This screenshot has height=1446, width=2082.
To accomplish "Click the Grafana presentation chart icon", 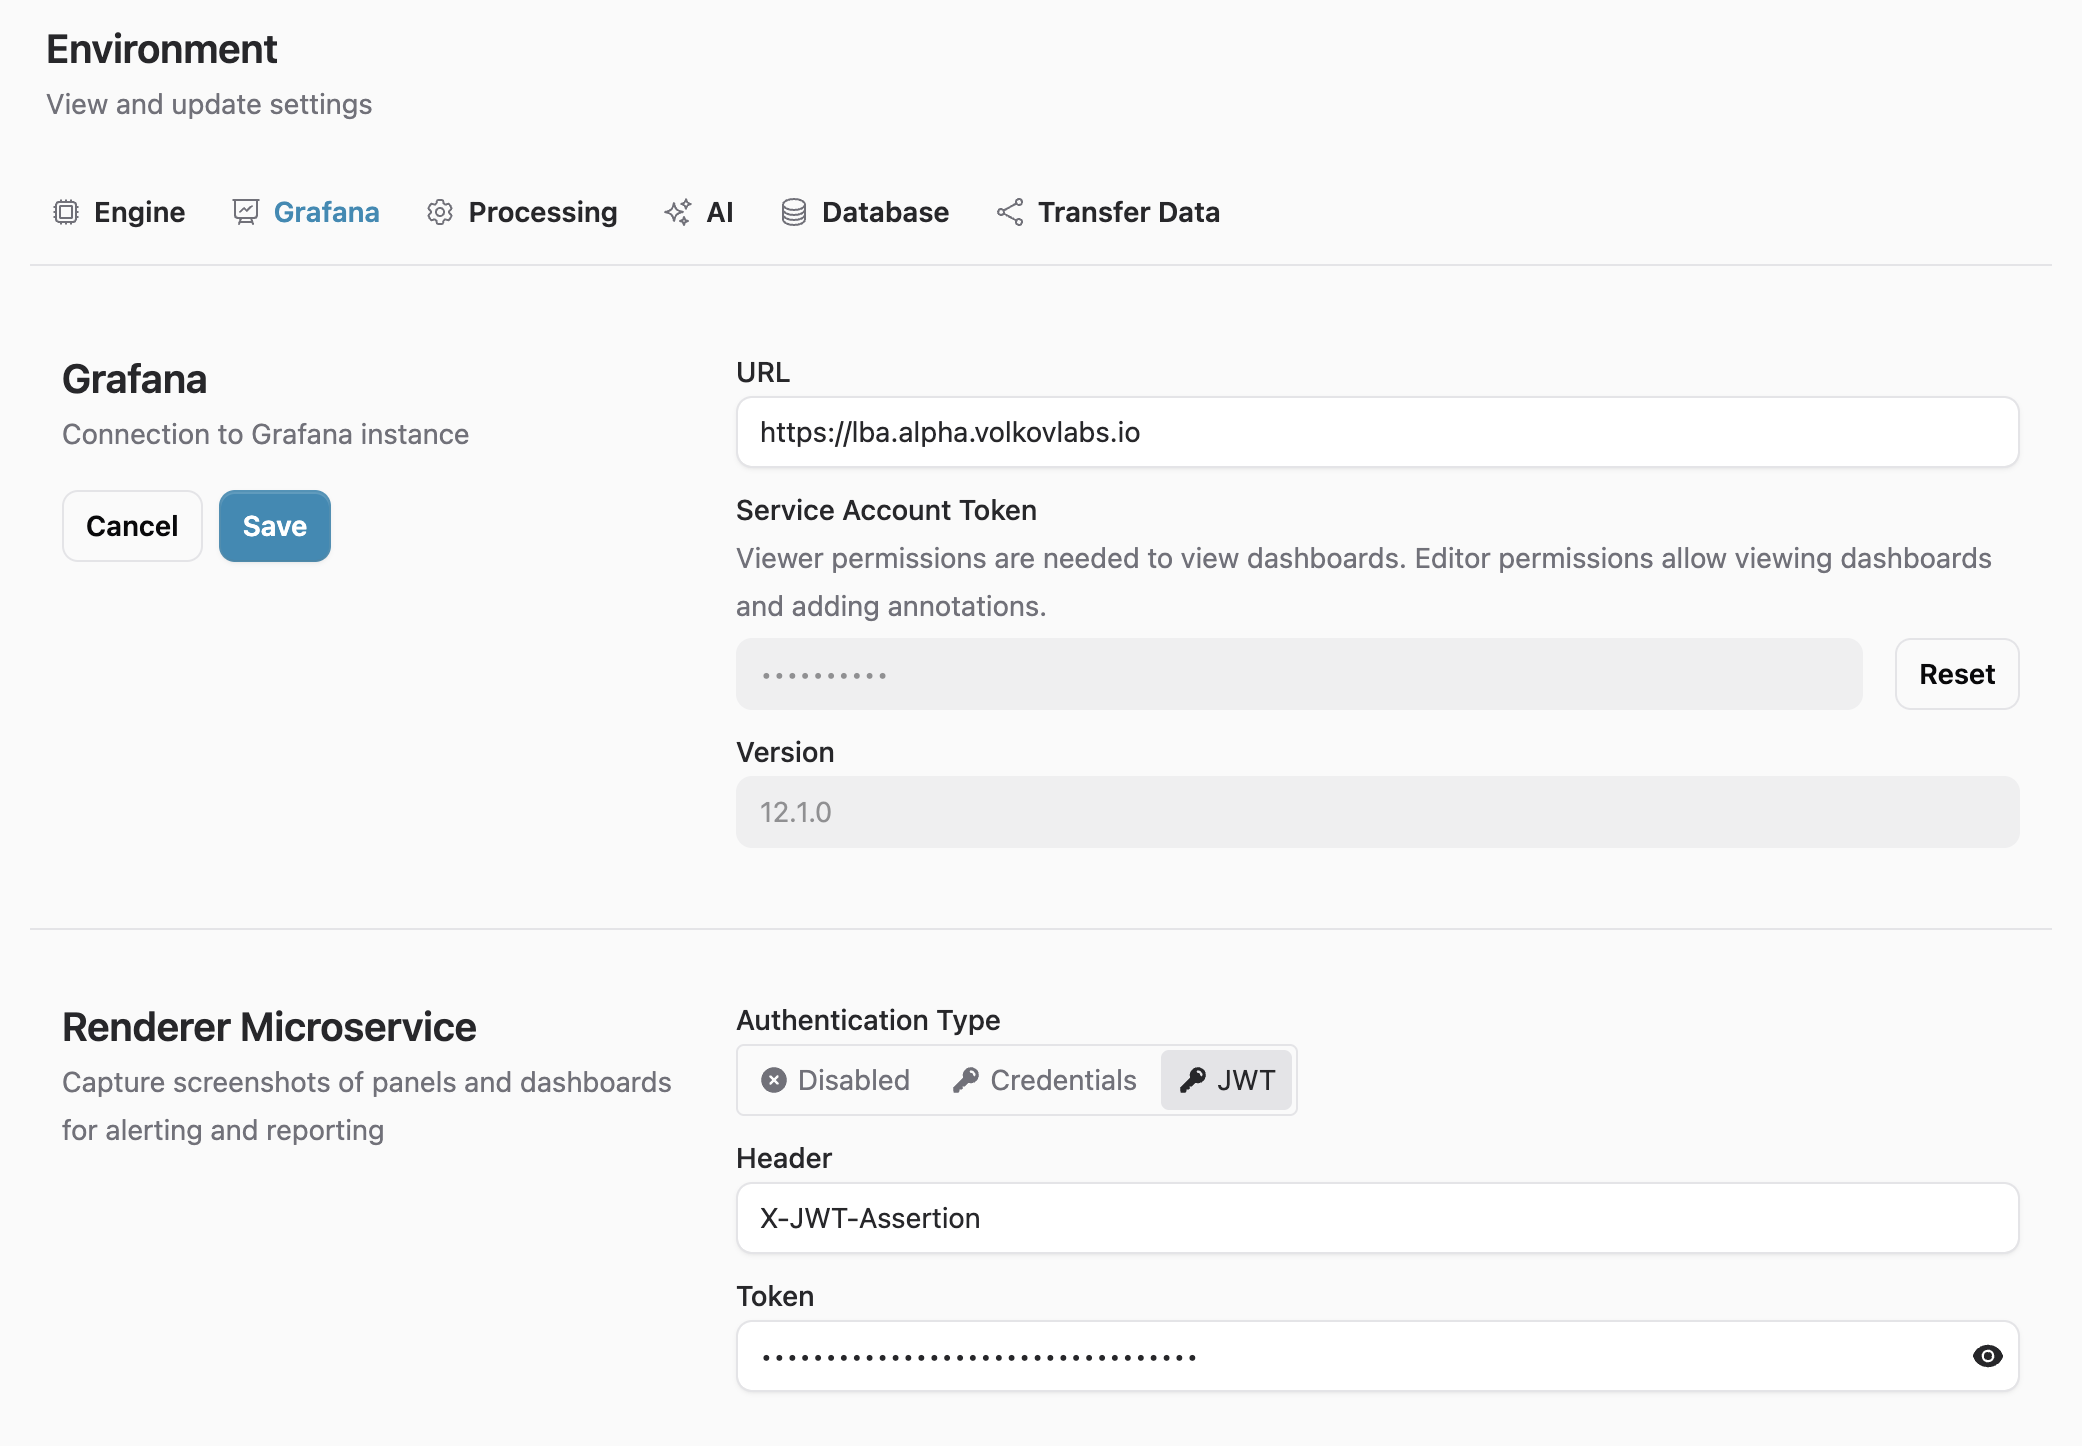I will pos(246,212).
